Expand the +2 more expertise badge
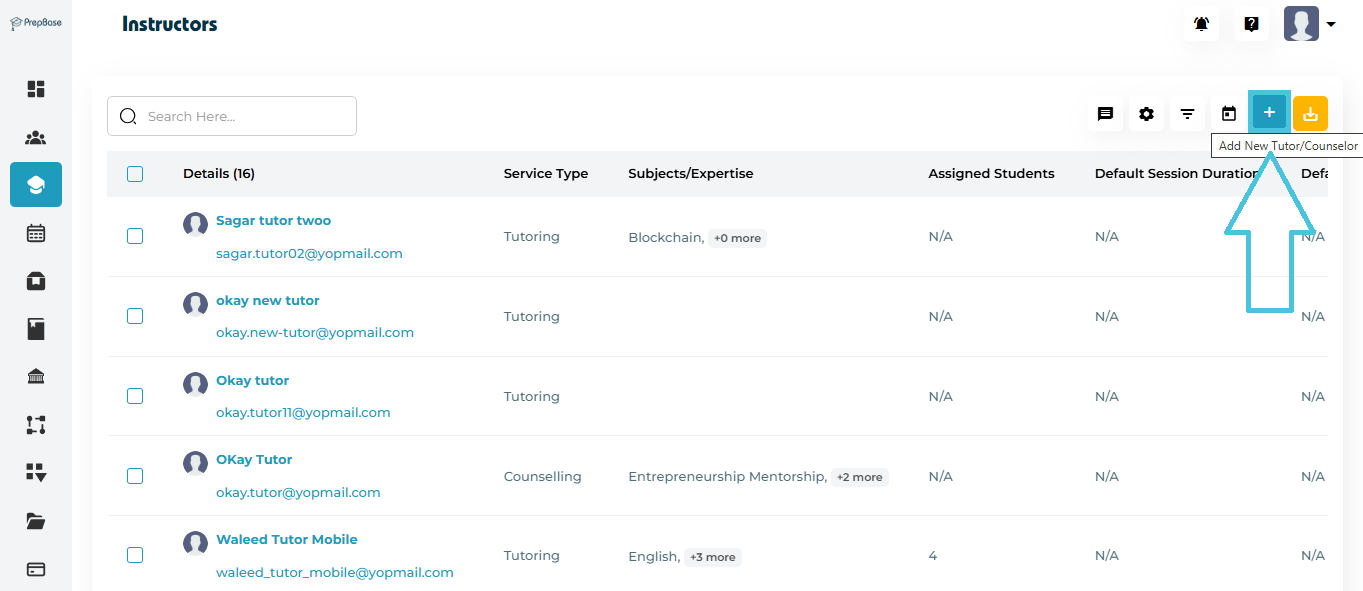1363x591 pixels. [x=859, y=477]
